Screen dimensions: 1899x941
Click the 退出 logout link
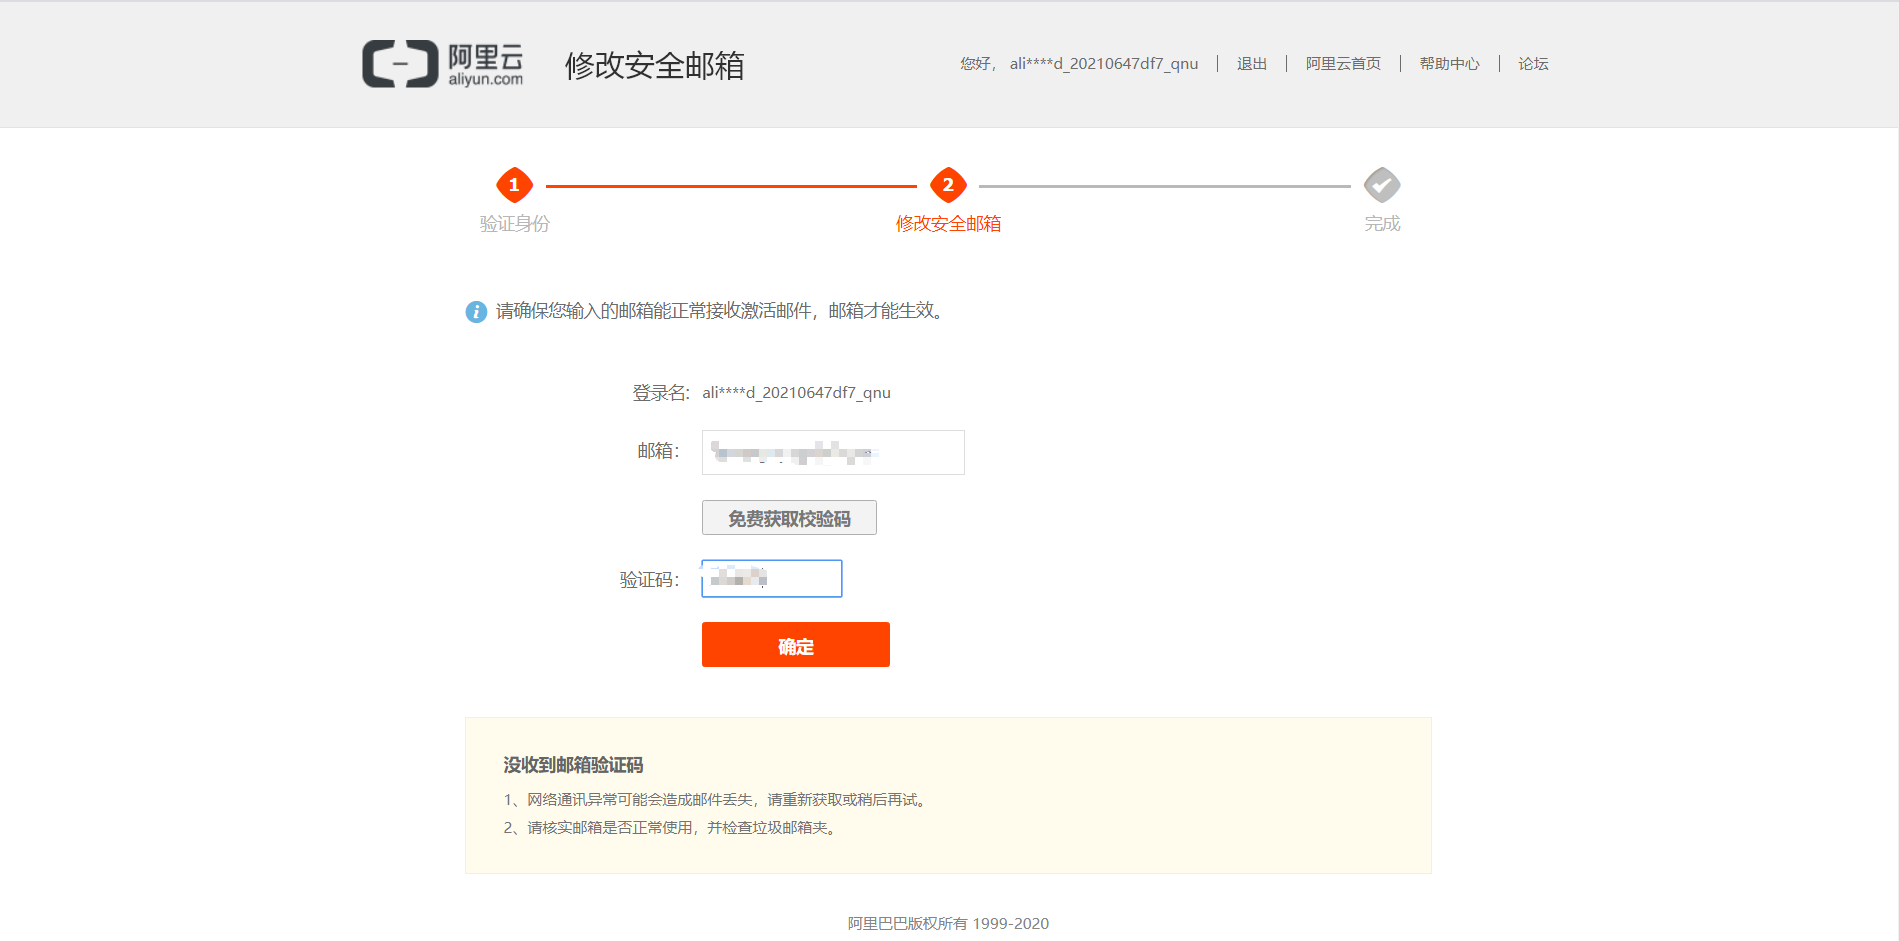[1252, 64]
